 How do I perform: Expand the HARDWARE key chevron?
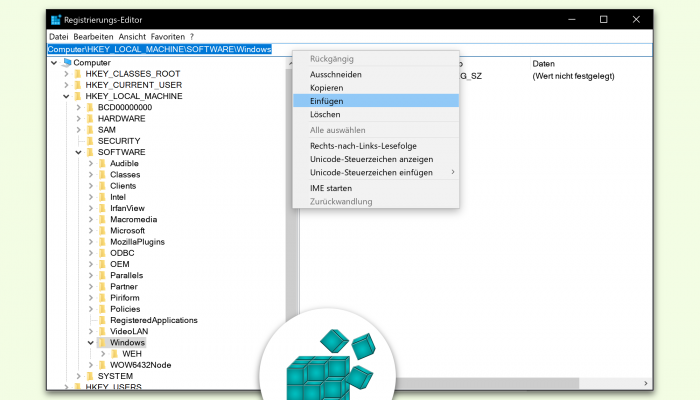(79, 118)
